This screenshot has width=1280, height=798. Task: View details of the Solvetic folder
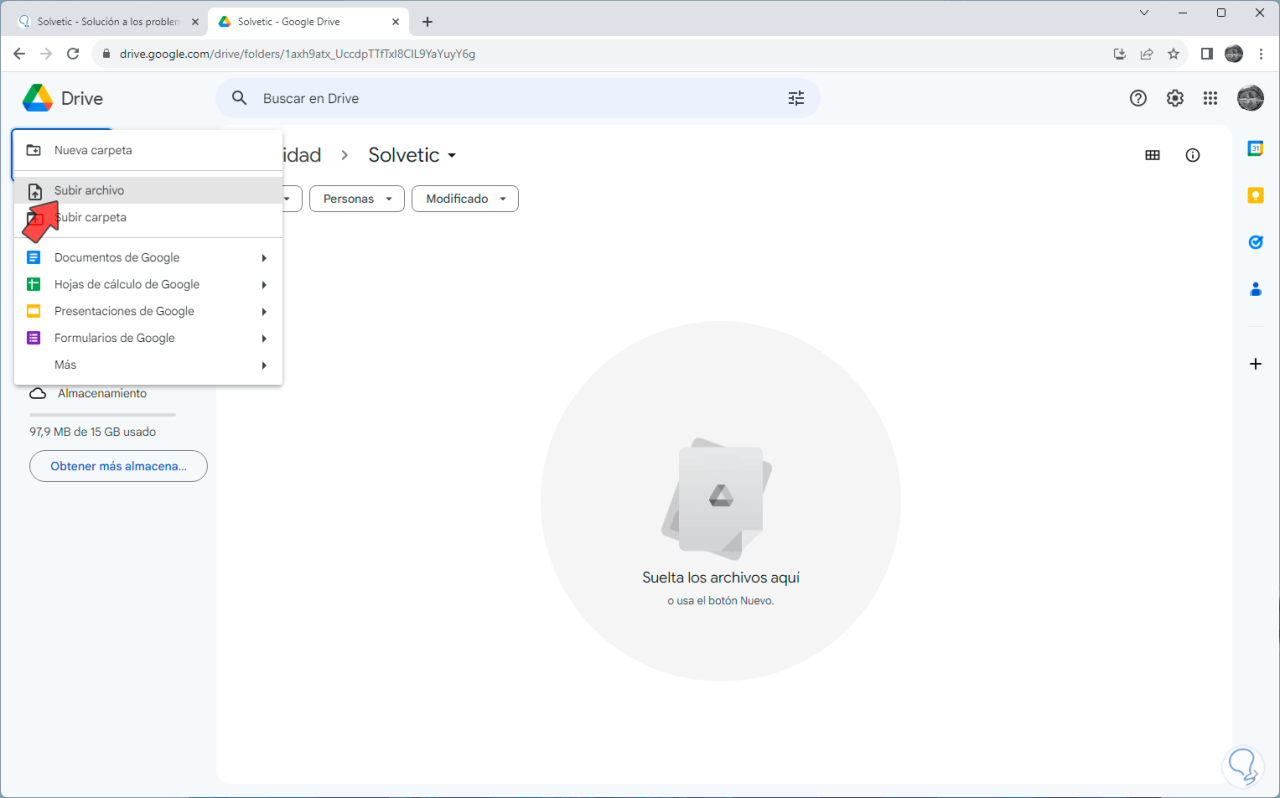(1192, 155)
